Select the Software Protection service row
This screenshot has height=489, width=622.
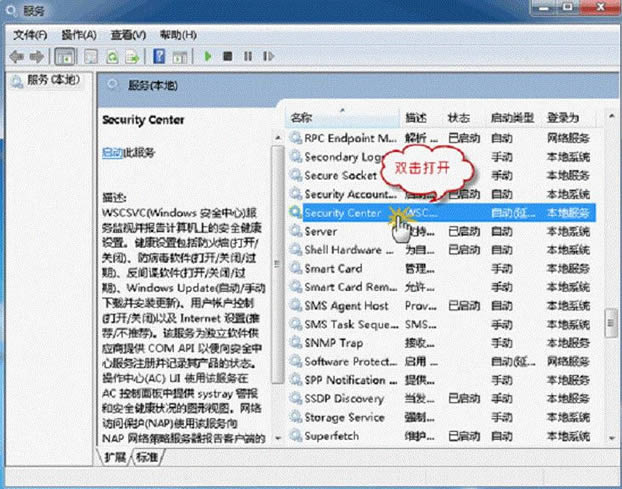point(441,361)
